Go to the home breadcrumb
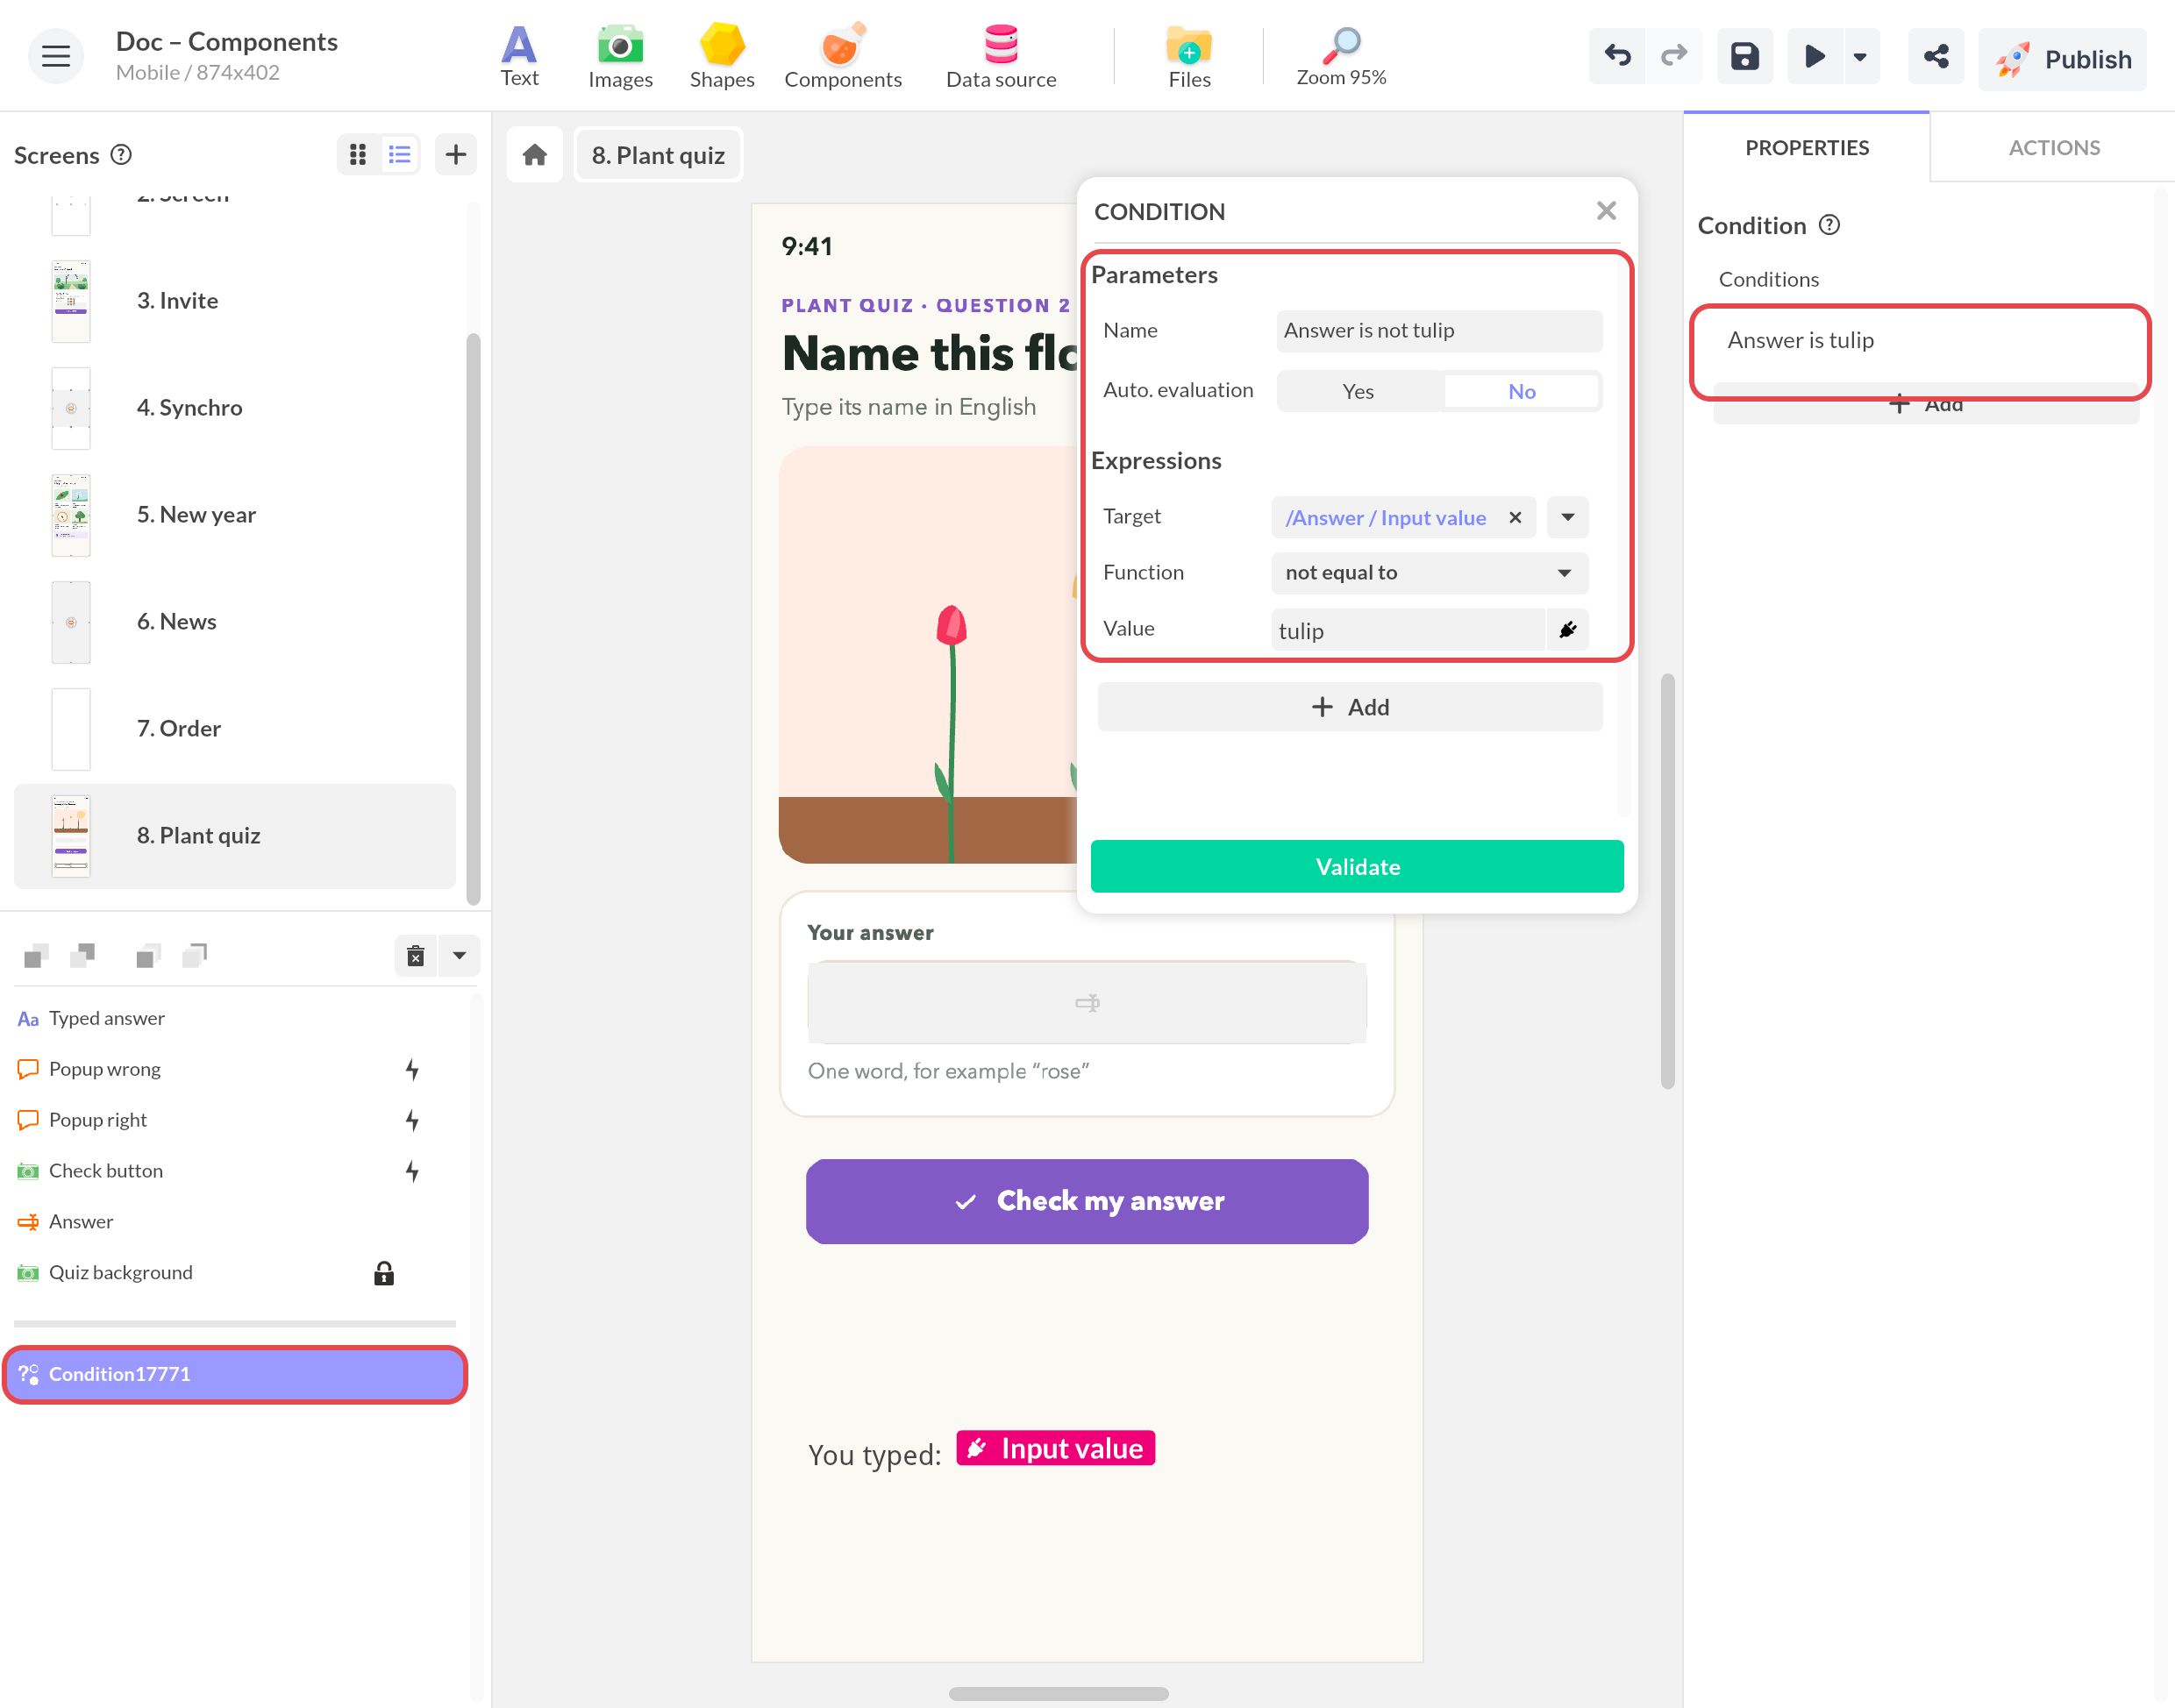Screen dimensions: 2175x1708 pyautogui.click(x=534, y=155)
